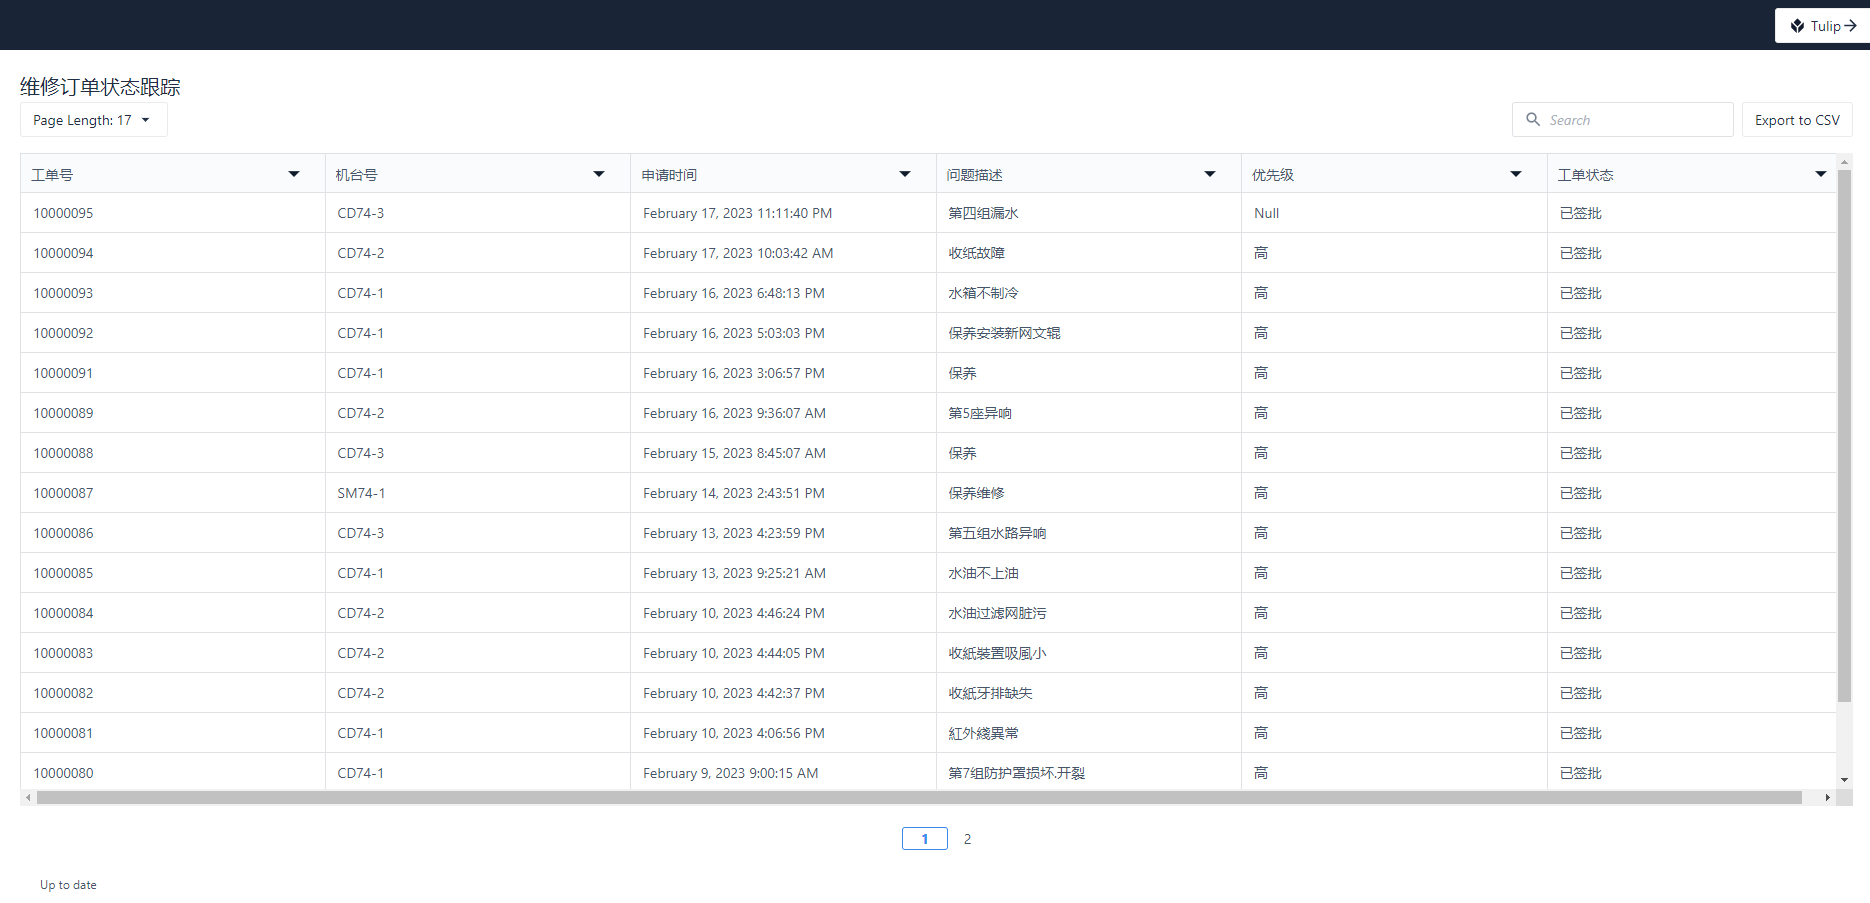This screenshot has width=1870, height=903.
Task: Select work order 10000081 cell
Action: pos(173,733)
